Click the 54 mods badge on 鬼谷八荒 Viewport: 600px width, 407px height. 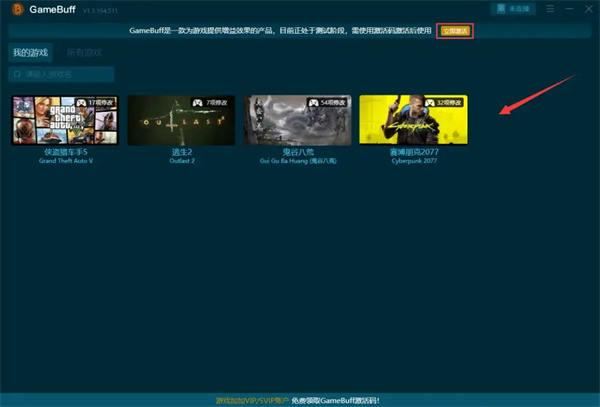pyautogui.click(x=326, y=103)
